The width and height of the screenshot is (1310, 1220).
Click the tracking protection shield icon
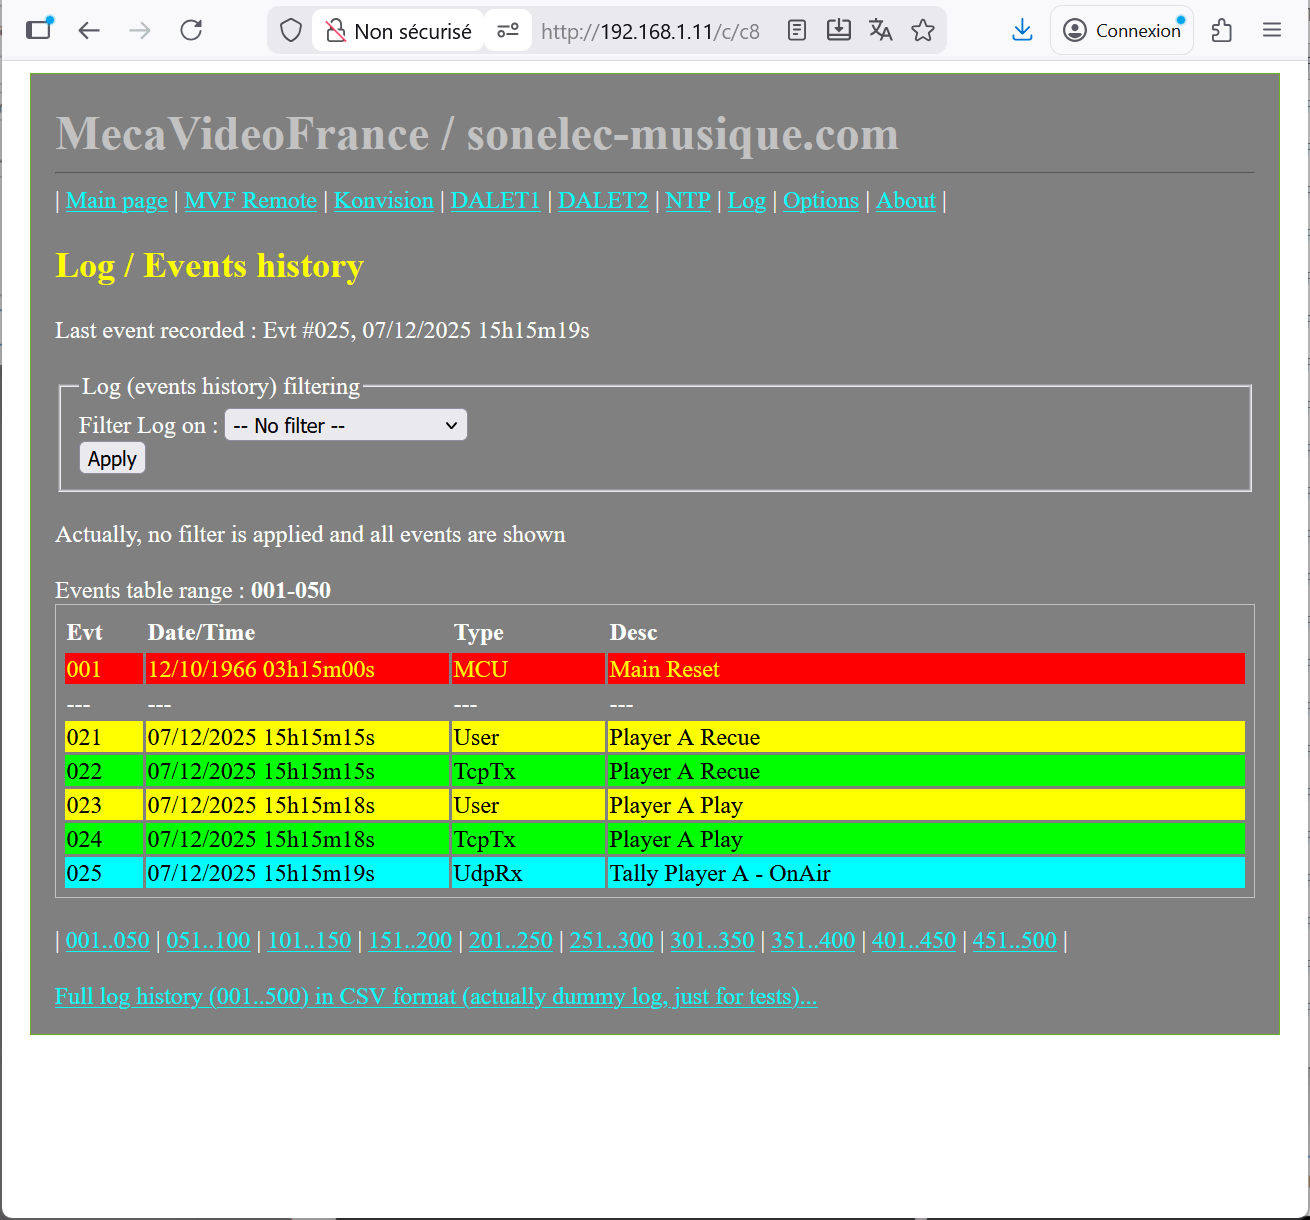291,31
